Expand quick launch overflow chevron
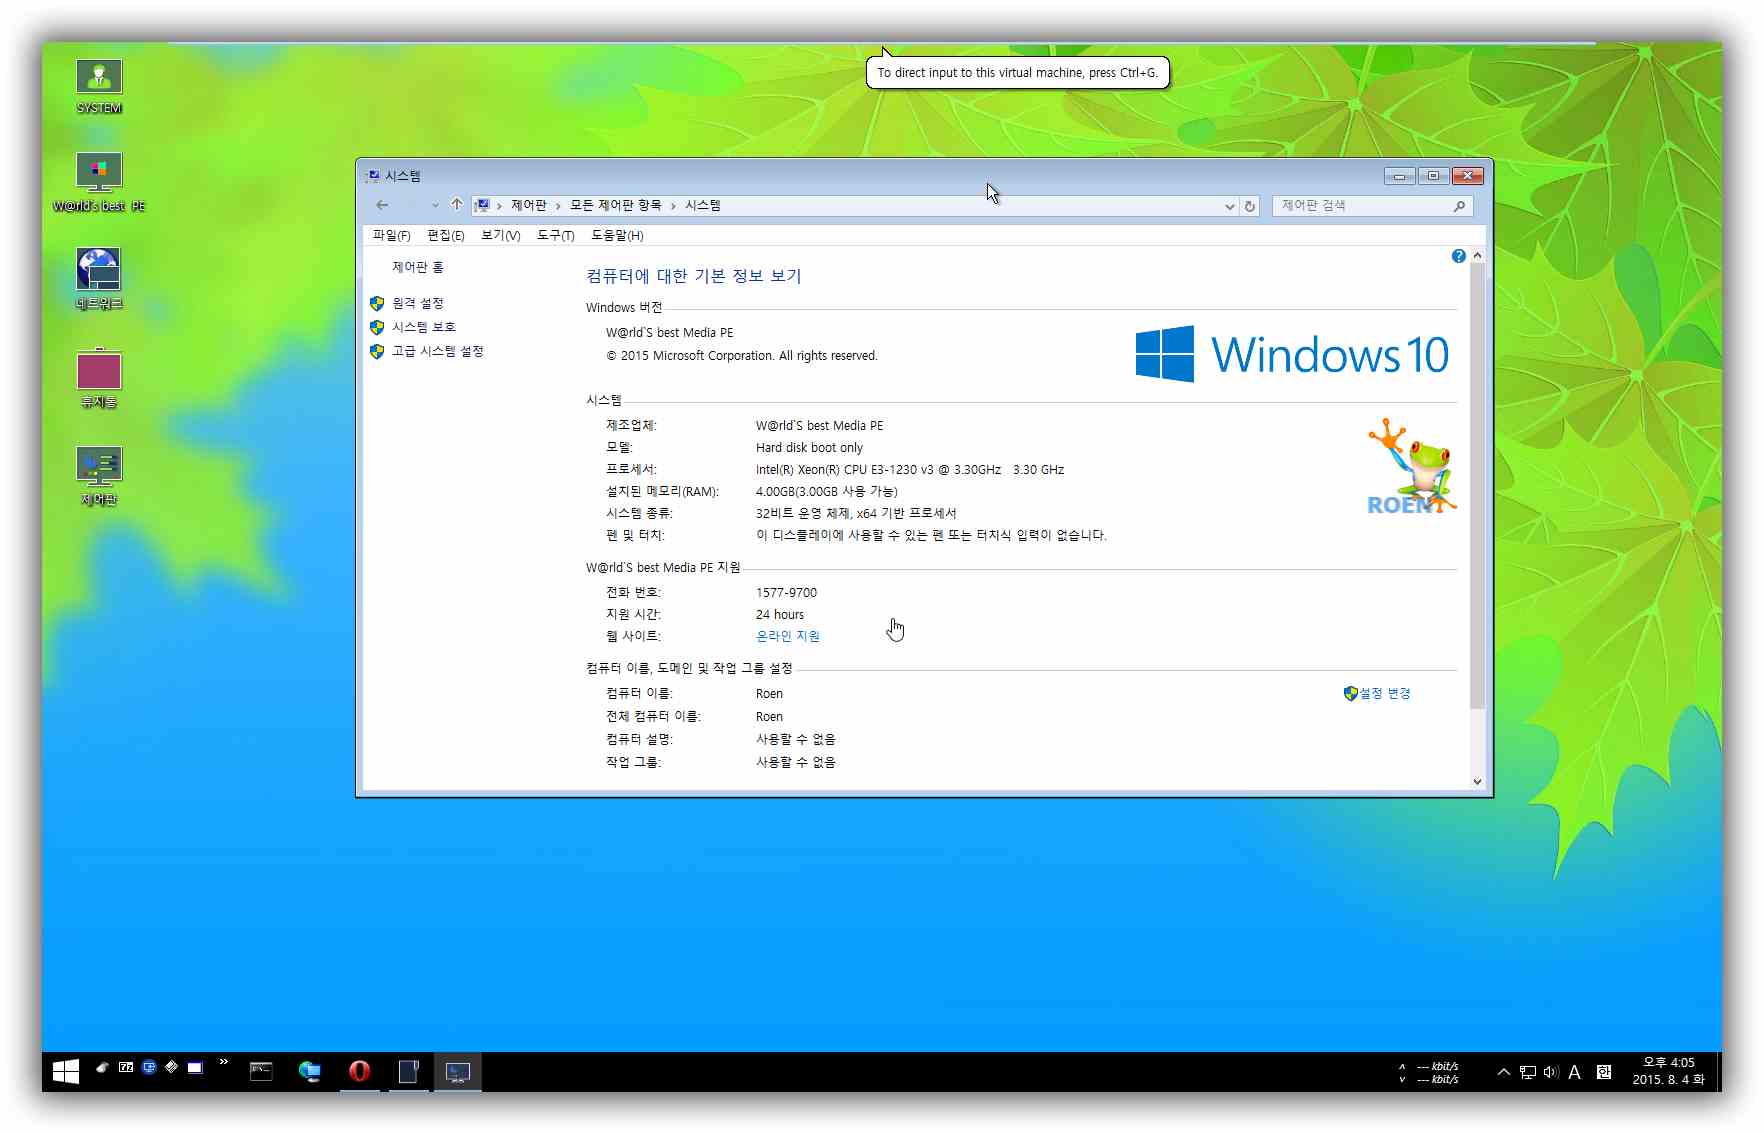Image resolution: width=1764 pixels, height=1134 pixels. pos(223,1062)
